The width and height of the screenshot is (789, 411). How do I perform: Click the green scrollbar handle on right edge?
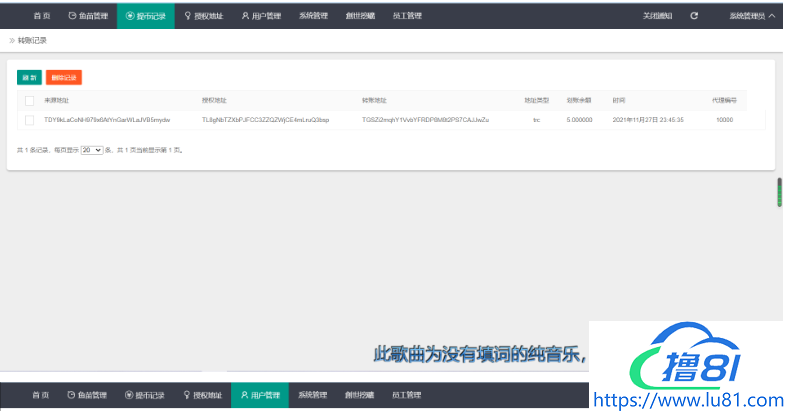pos(780,192)
